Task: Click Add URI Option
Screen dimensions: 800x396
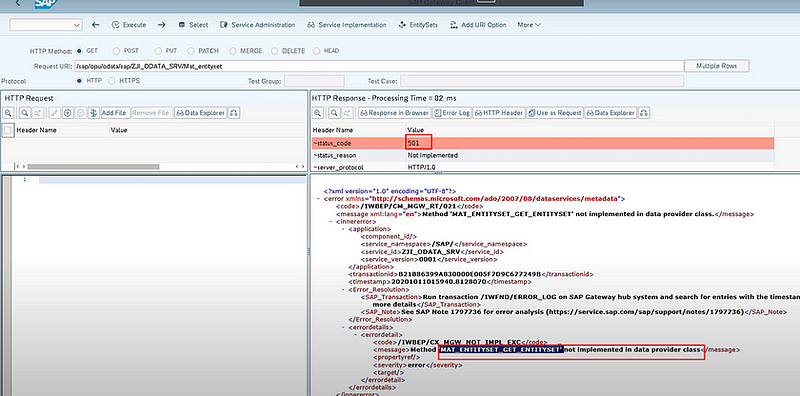Action: point(478,24)
